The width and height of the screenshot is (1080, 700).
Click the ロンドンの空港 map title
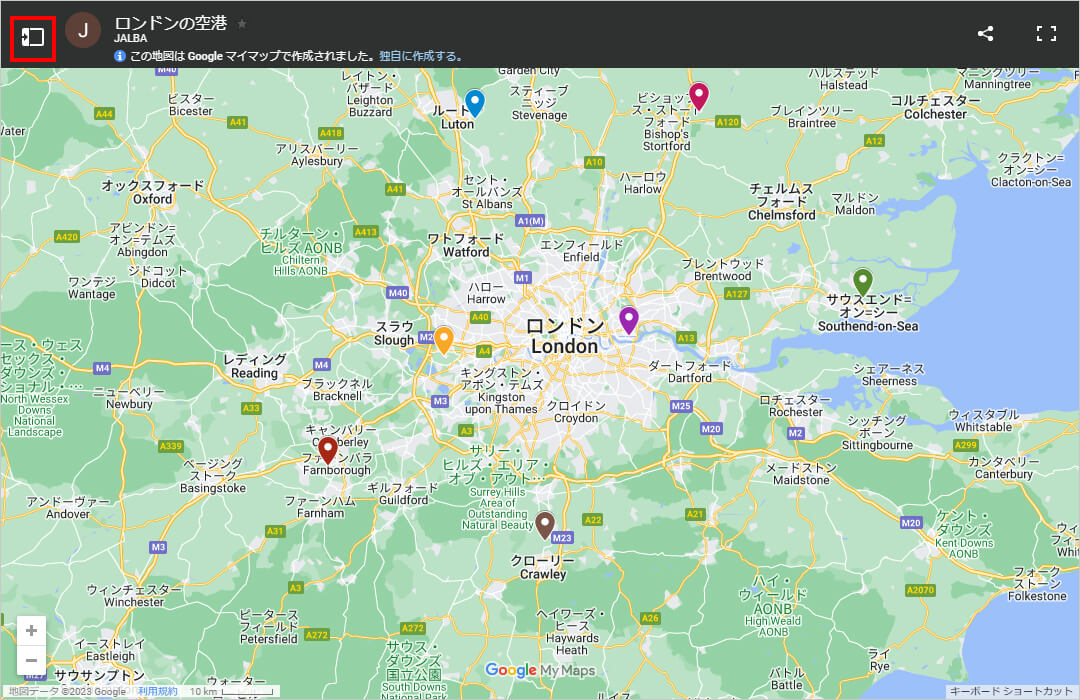[172, 23]
